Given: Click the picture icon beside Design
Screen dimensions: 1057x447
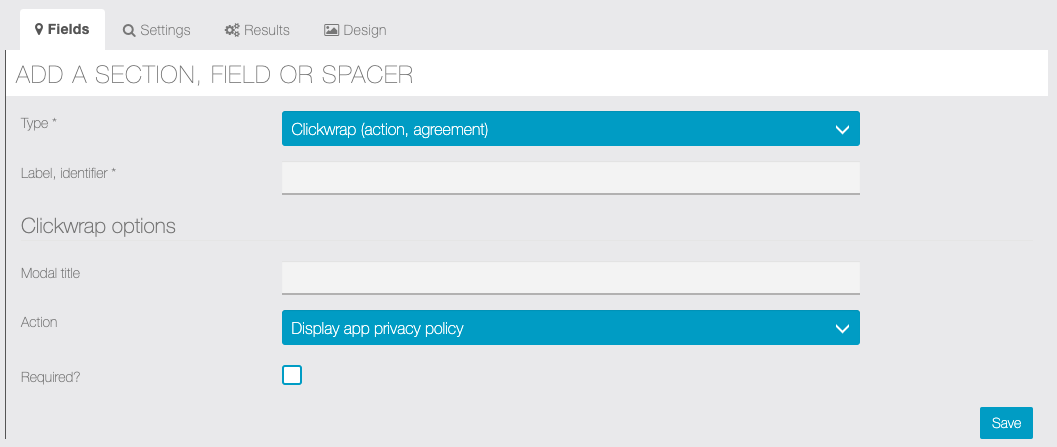Looking at the screenshot, I should point(331,31).
